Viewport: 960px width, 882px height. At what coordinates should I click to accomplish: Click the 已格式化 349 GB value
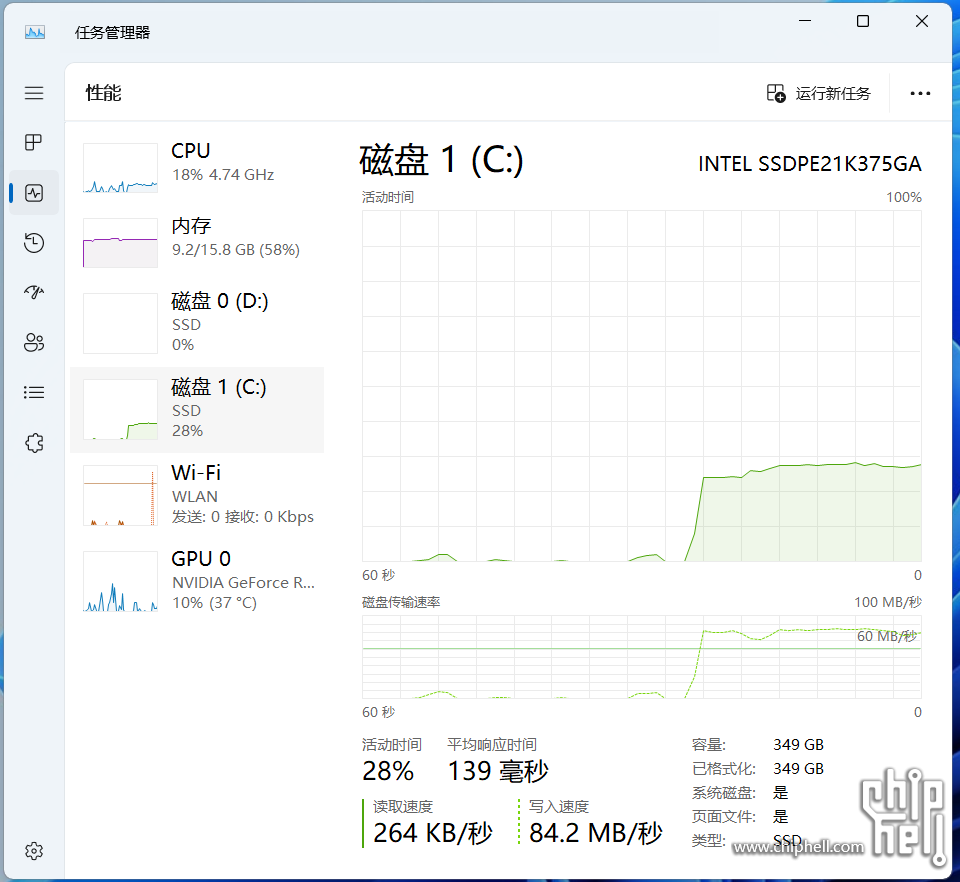(x=798, y=768)
